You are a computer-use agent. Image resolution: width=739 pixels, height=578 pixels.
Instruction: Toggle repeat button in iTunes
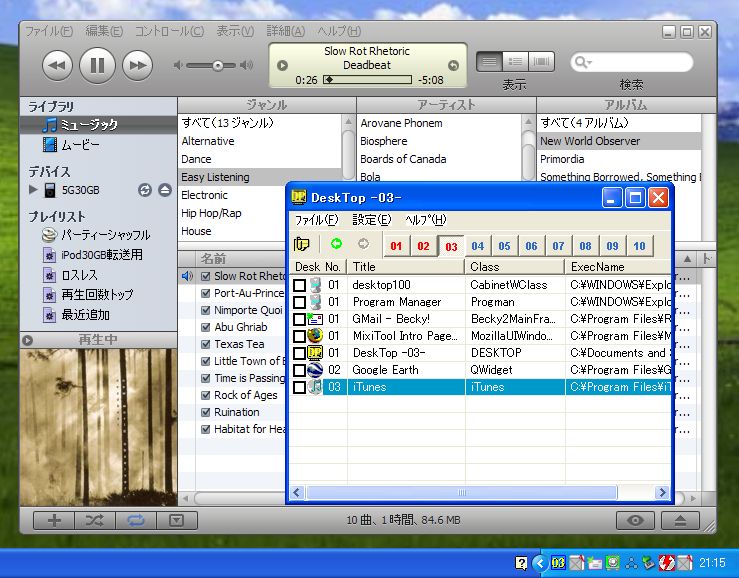tap(136, 520)
